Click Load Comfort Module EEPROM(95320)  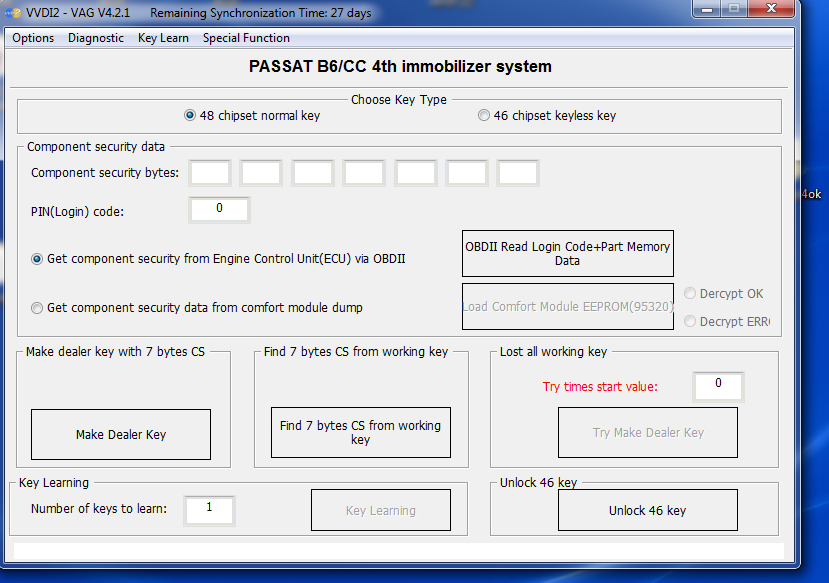click(567, 305)
